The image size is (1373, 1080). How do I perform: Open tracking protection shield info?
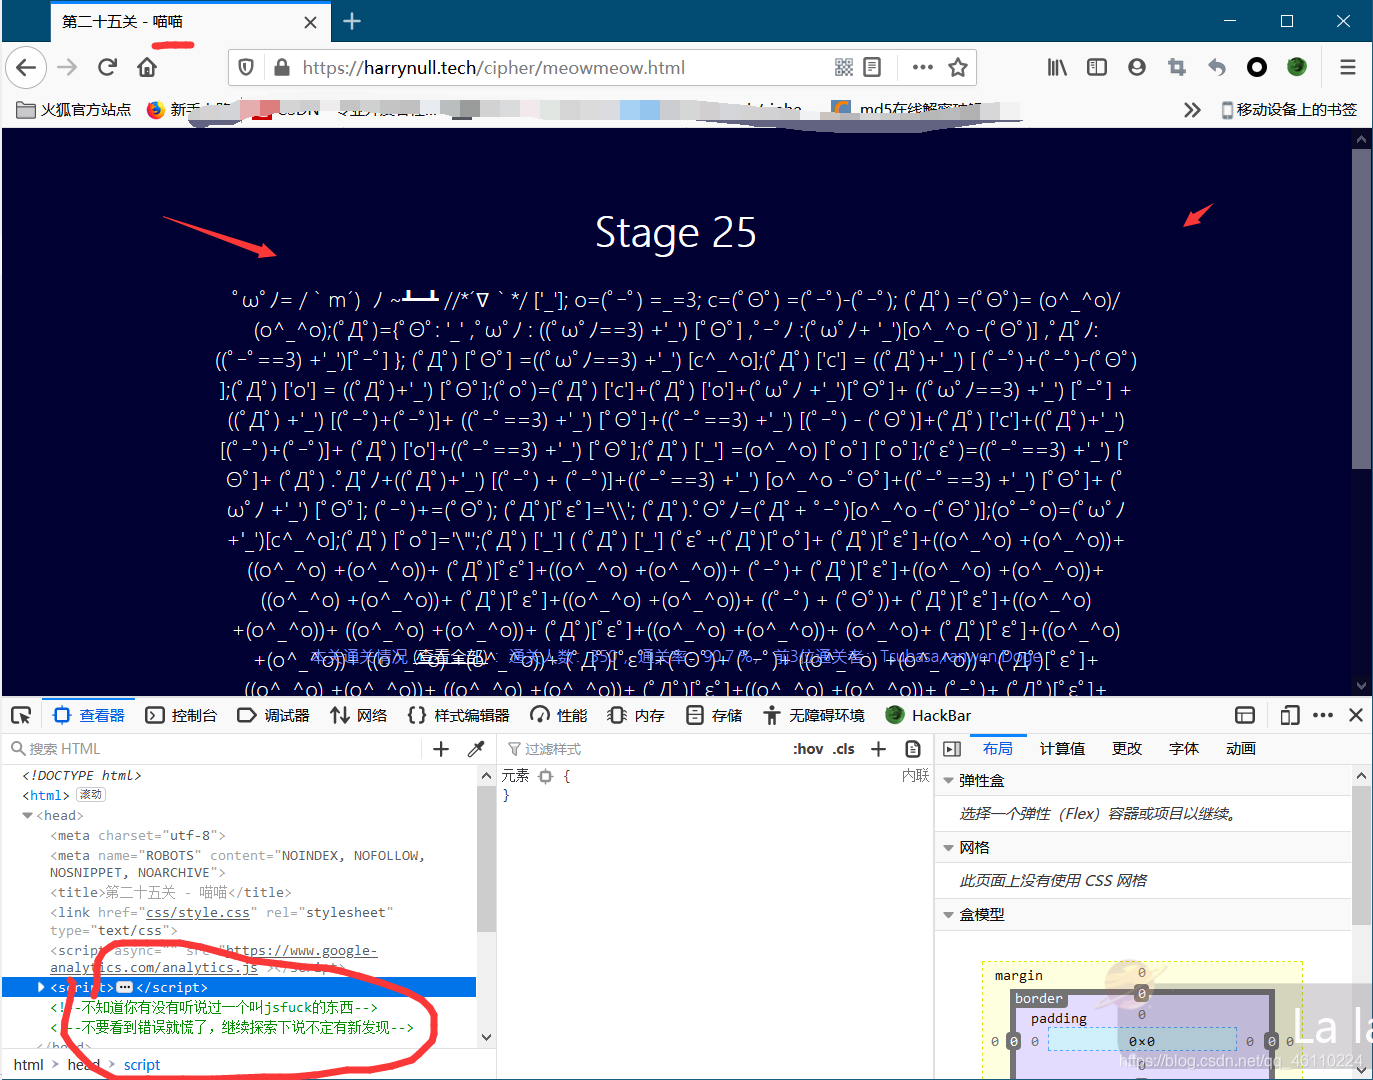click(x=246, y=68)
